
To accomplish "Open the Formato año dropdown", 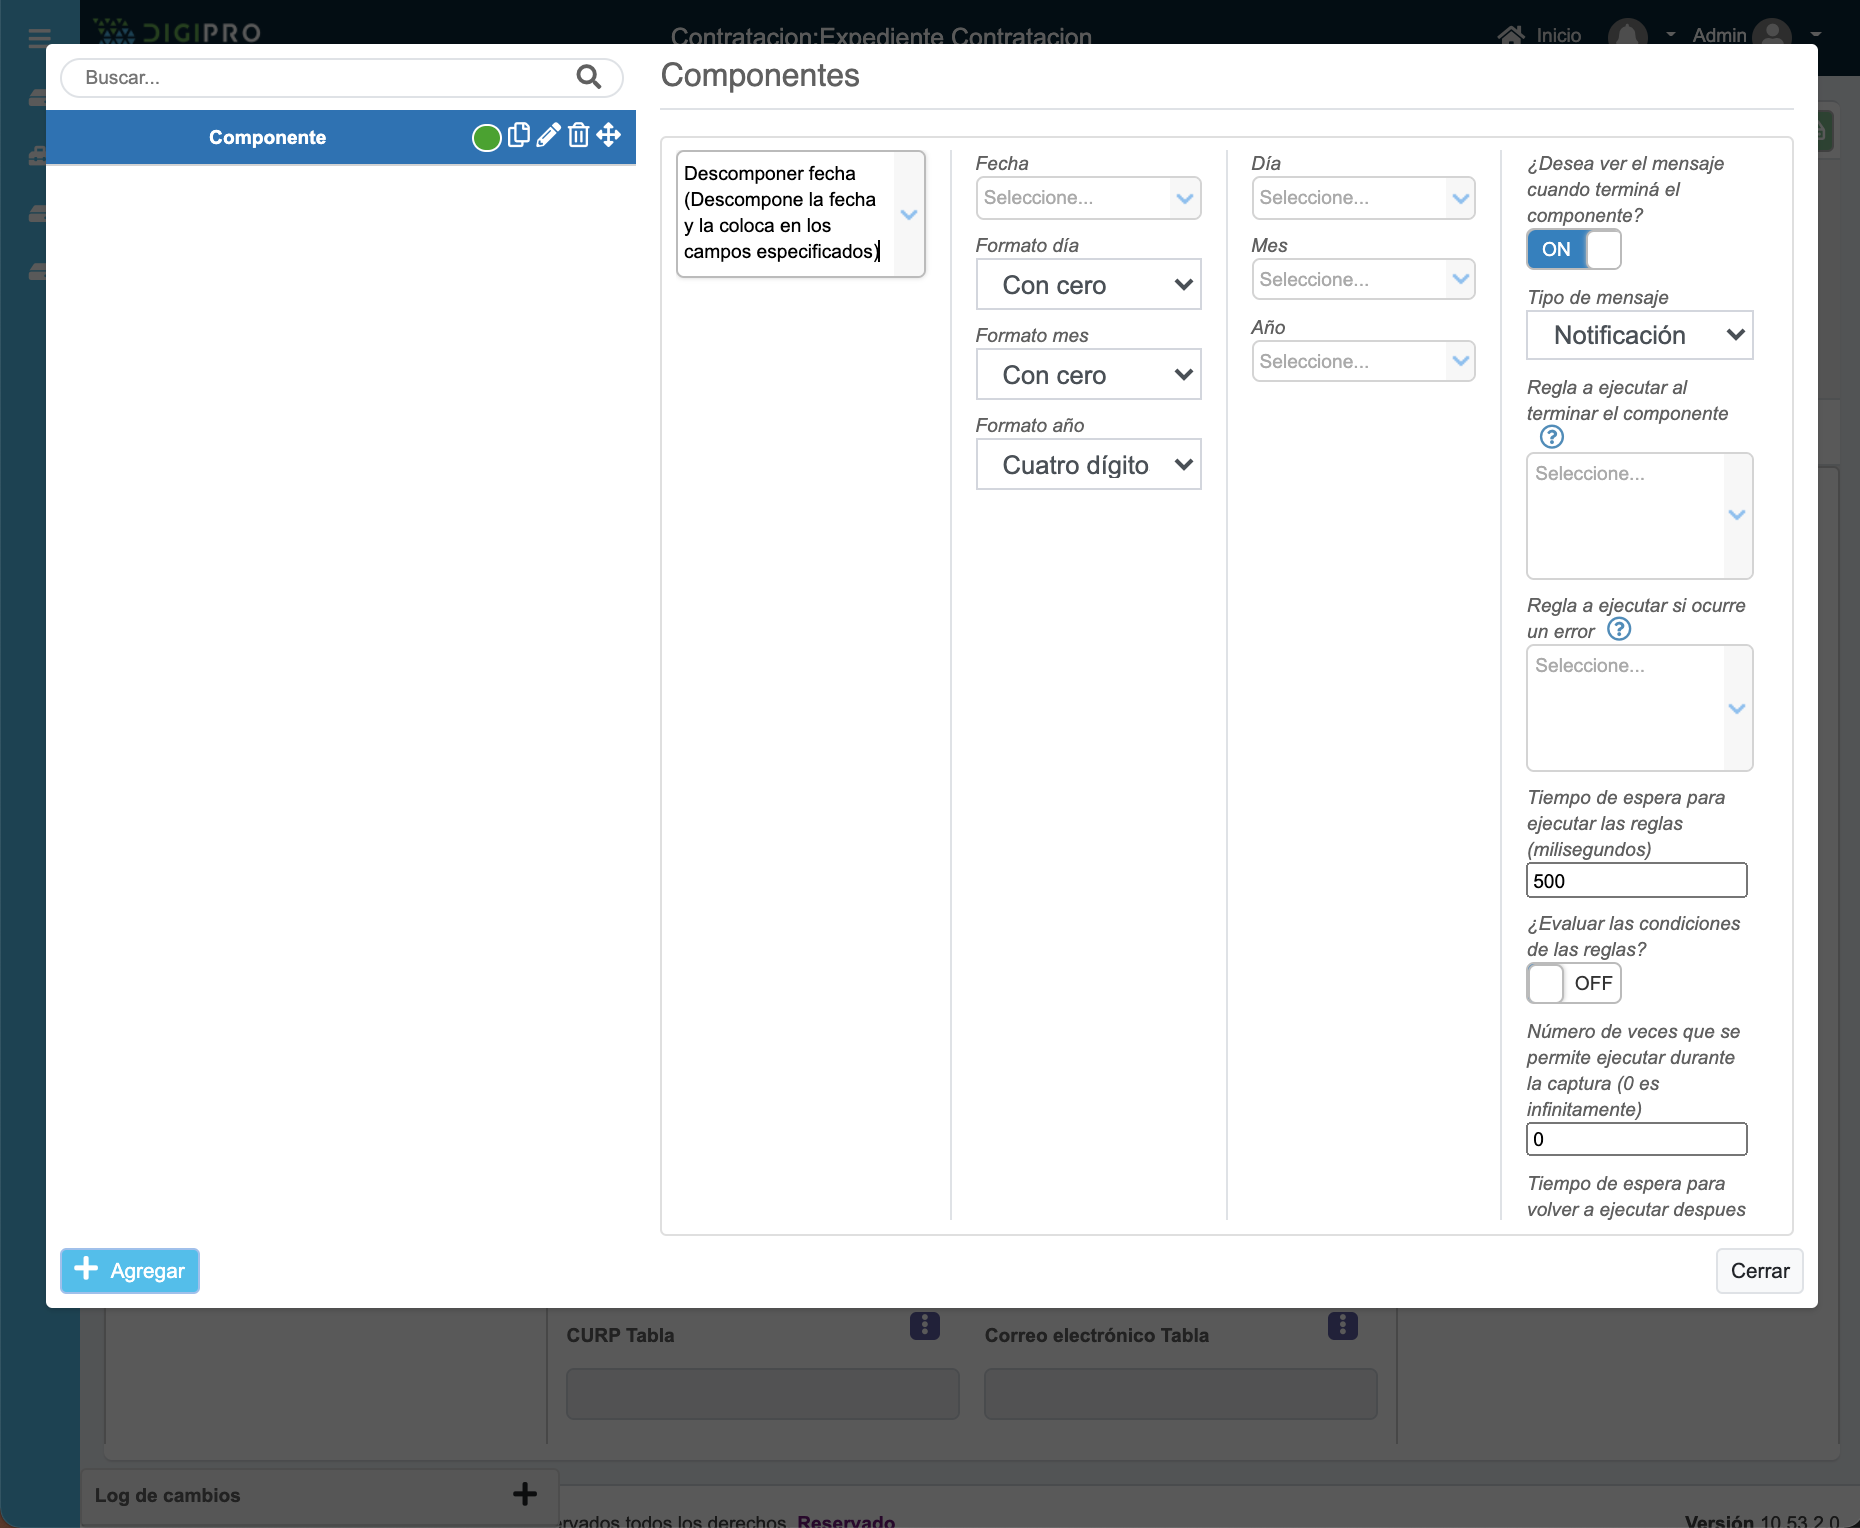I will 1088,465.
